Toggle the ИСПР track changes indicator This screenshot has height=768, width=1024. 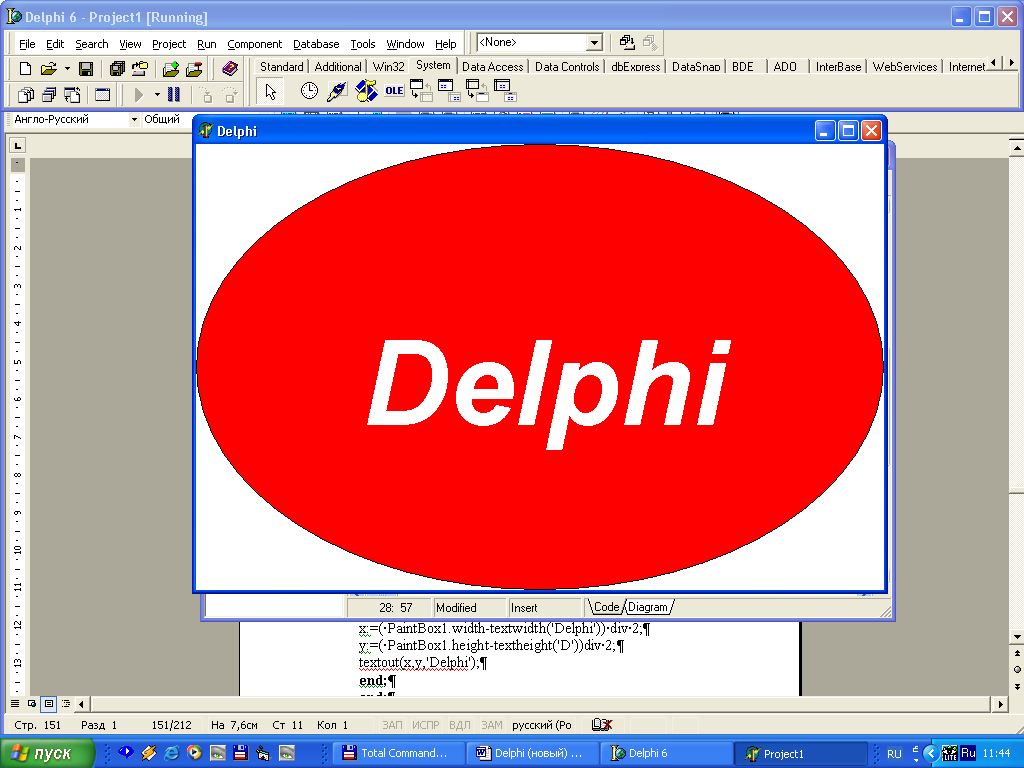click(426, 725)
